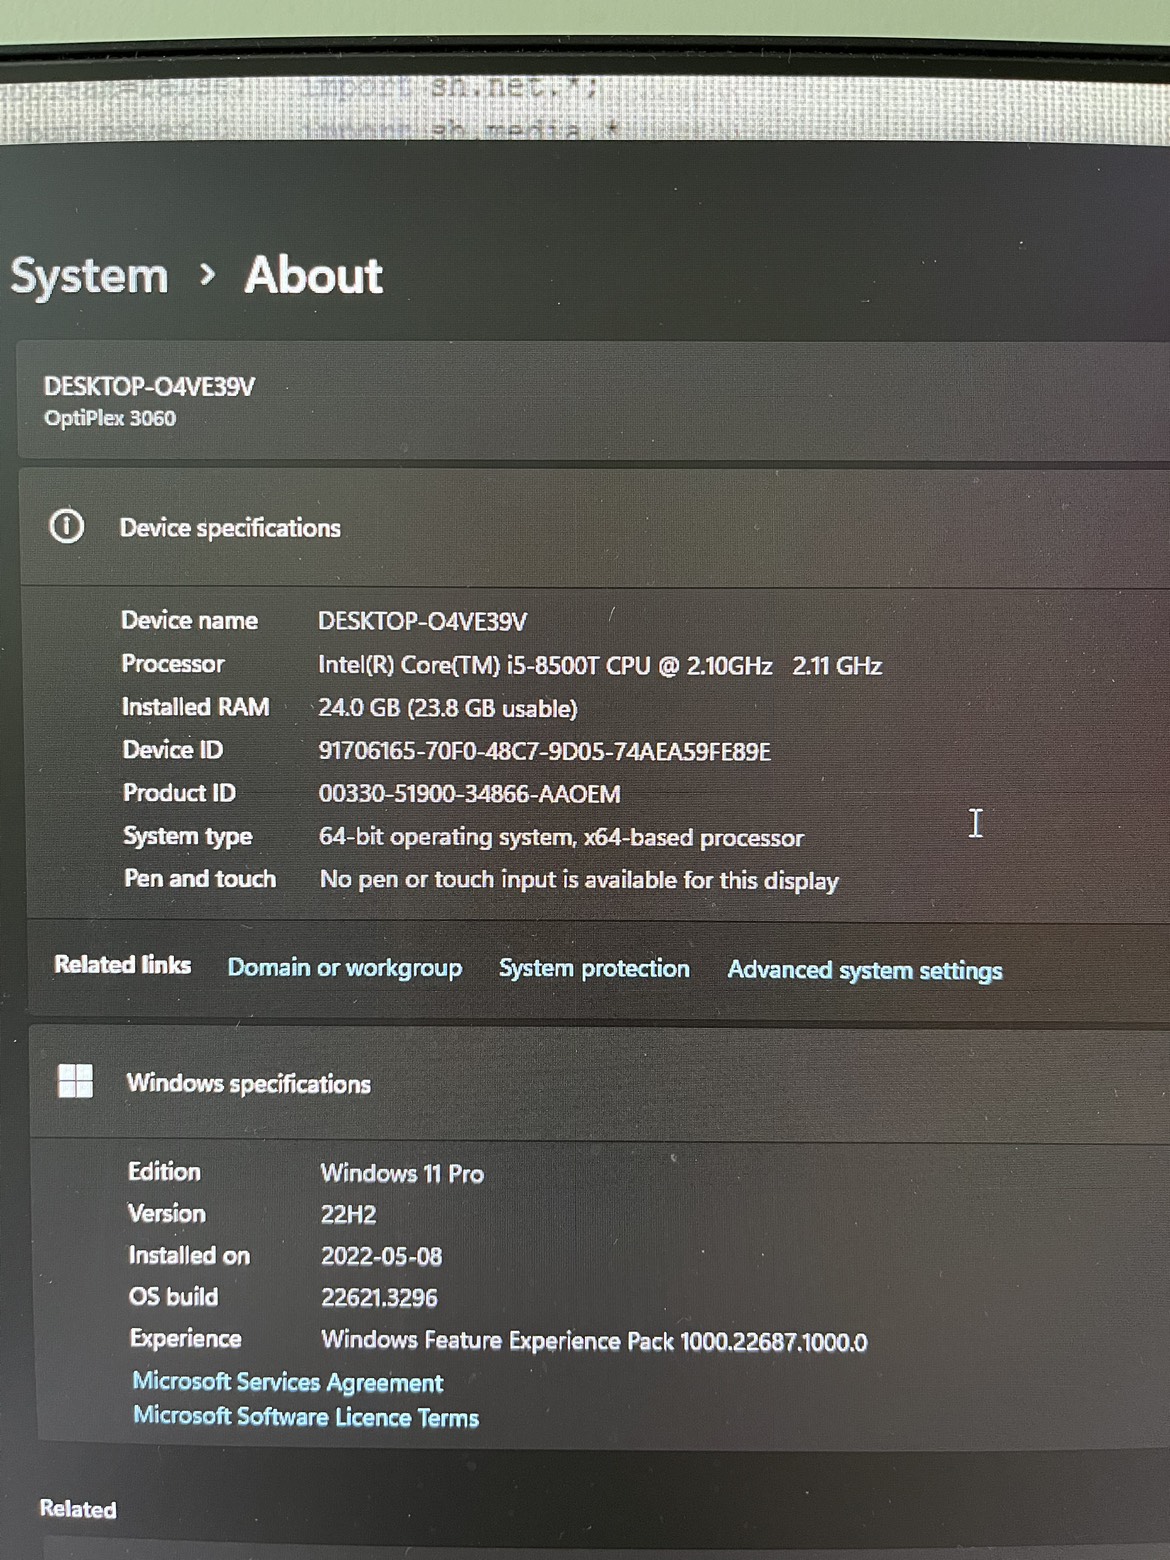Click the Related links label
Viewport: 1170px width, 1560px height.
(123, 965)
